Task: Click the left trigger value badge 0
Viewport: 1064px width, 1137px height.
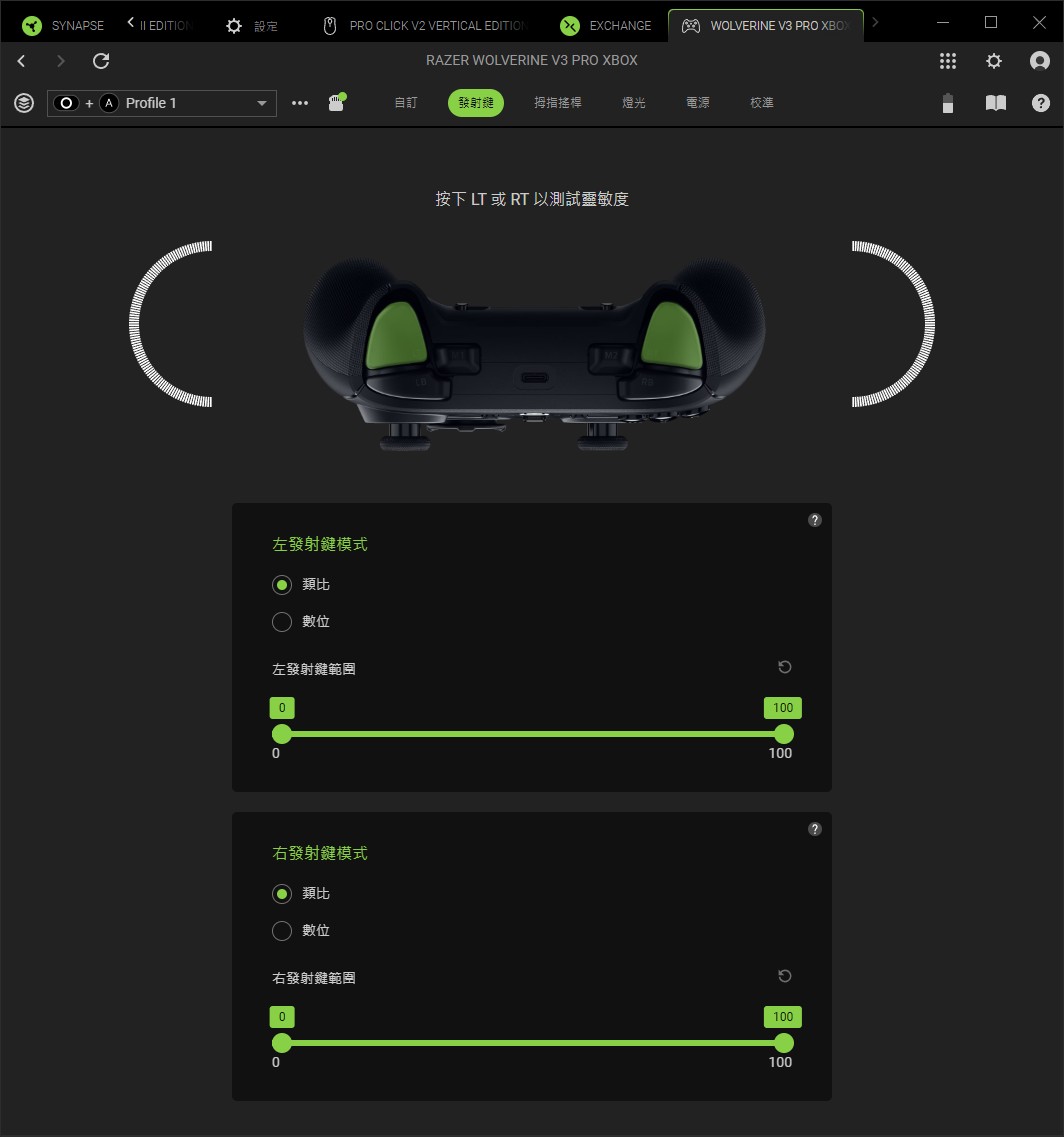Action: [x=282, y=708]
